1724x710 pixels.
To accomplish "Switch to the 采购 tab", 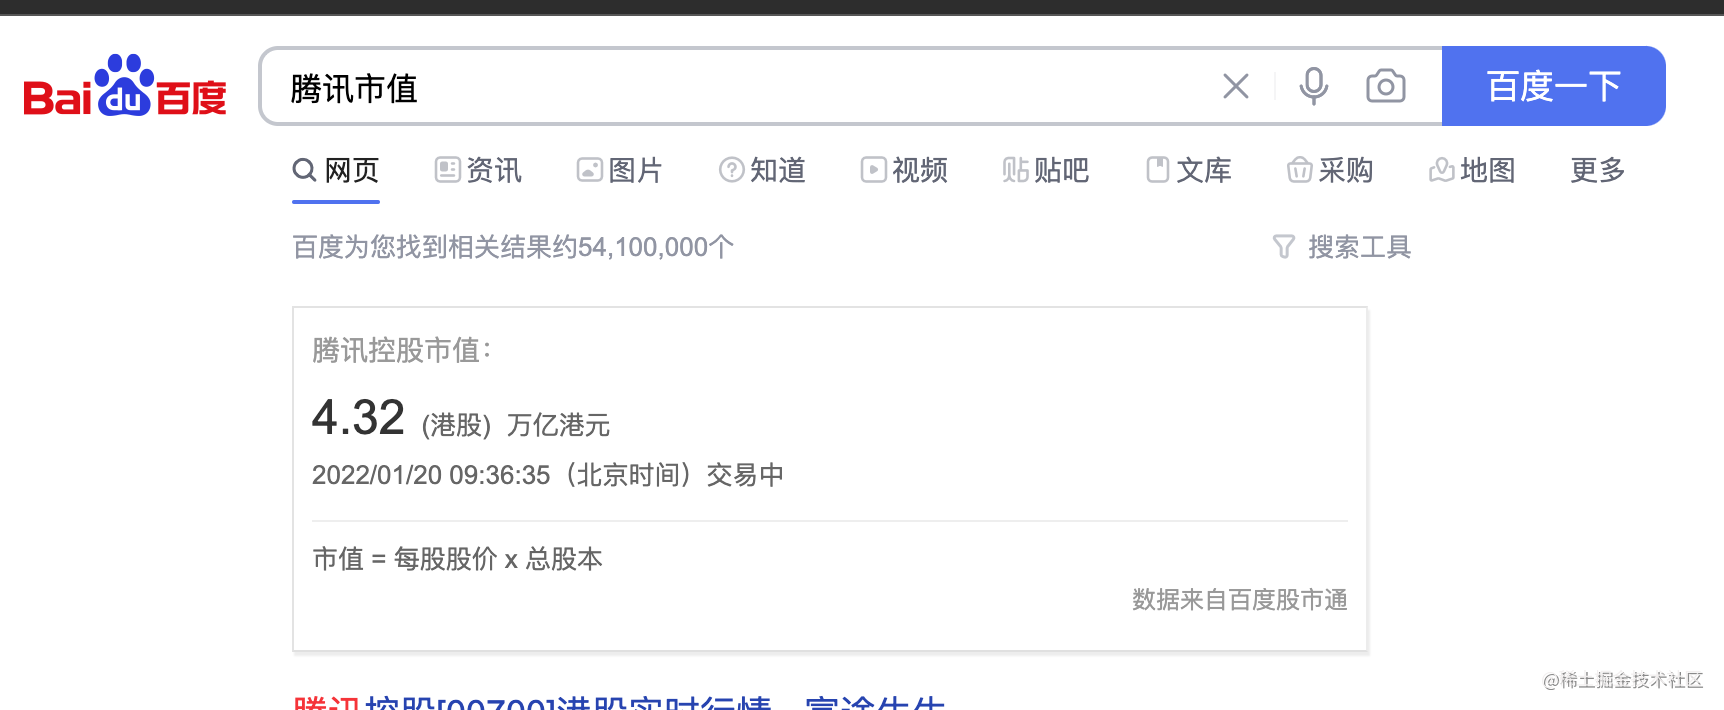I will pos(1330,171).
